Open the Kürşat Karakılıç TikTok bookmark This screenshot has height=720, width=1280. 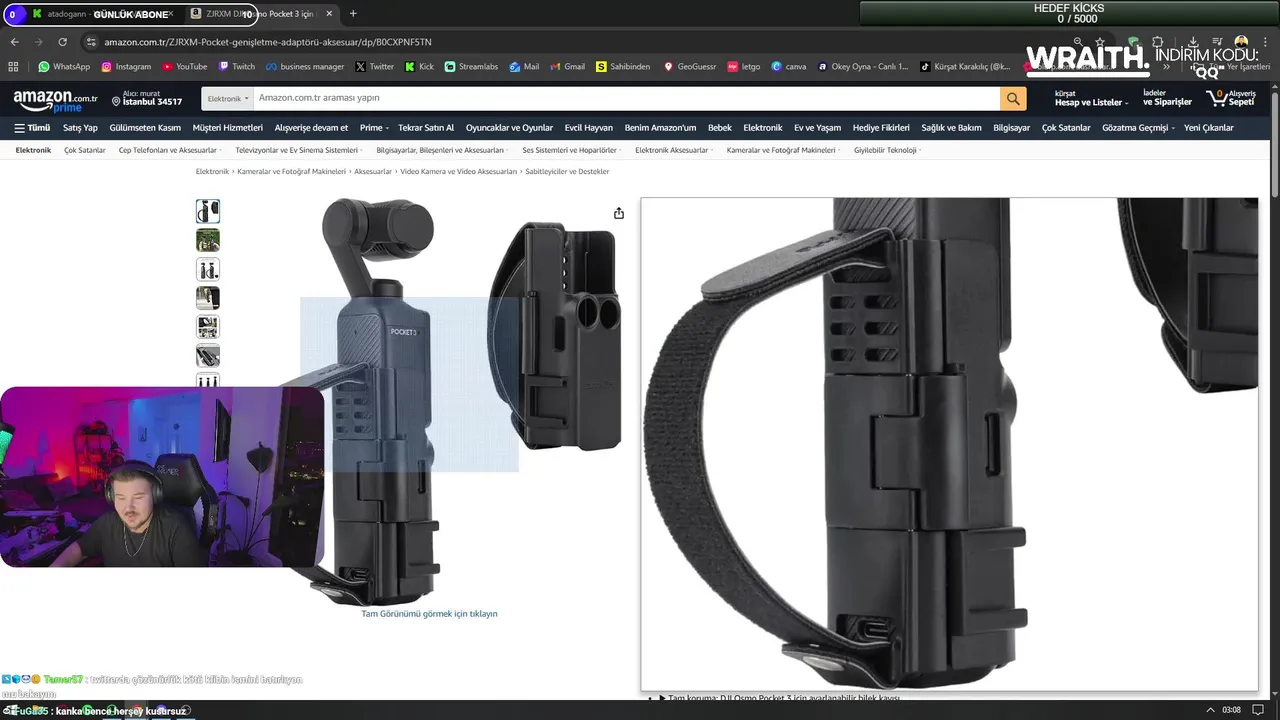[966, 67]
